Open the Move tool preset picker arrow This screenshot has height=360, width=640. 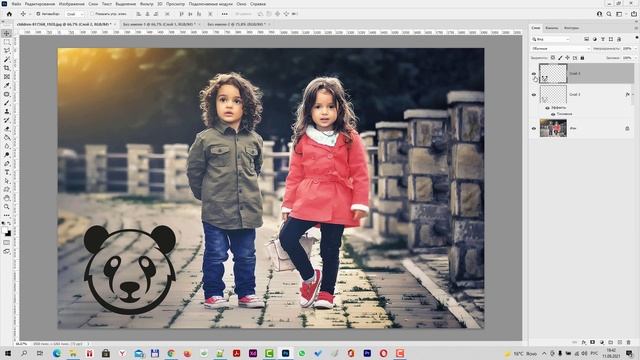click(x=29, y=14)
